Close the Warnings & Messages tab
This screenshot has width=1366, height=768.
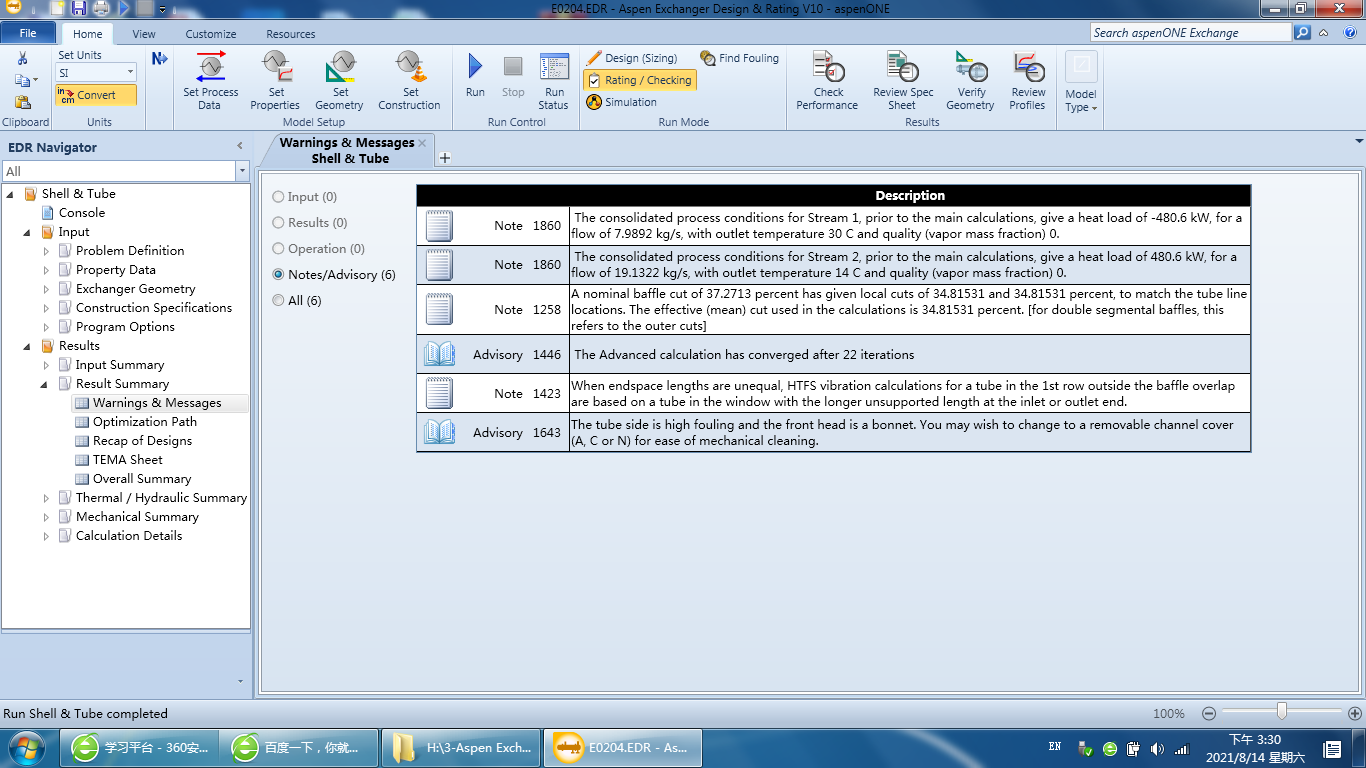pyautogui.click(x=422, y=143)
